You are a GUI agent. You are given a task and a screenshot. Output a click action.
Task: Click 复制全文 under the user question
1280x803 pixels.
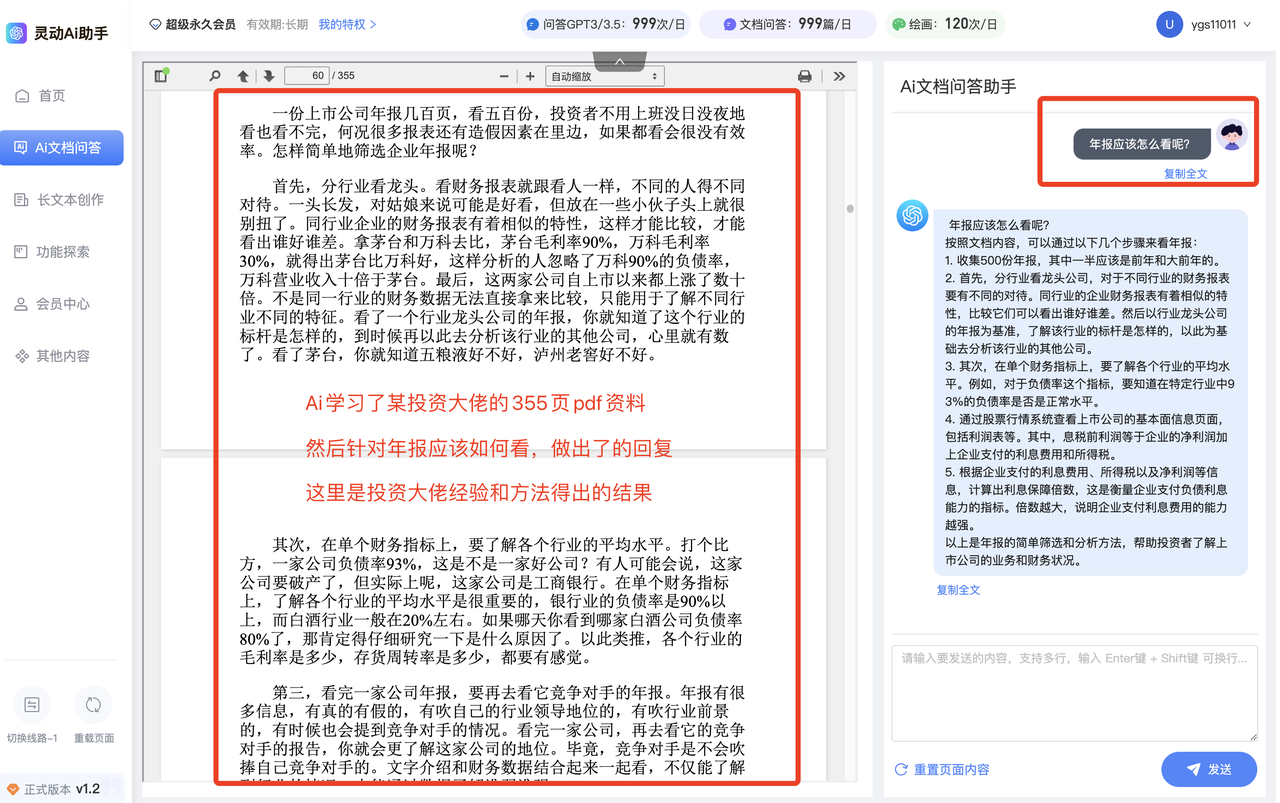pos(1185,173)
